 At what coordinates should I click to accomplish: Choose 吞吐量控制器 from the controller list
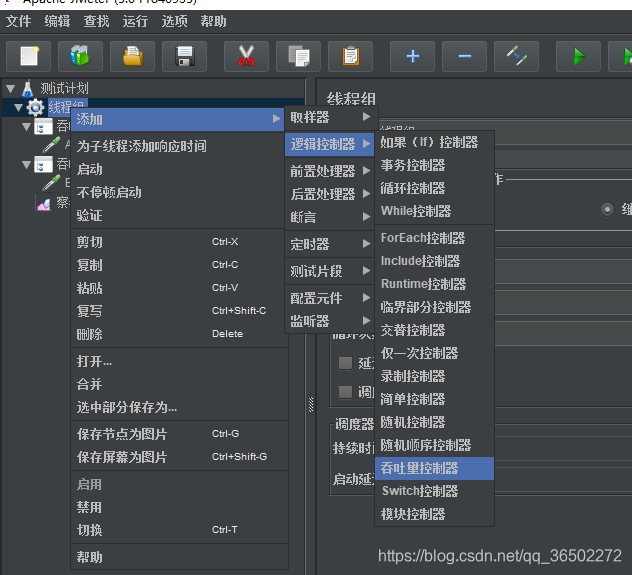pyautogui.click(x=434, y=468)
